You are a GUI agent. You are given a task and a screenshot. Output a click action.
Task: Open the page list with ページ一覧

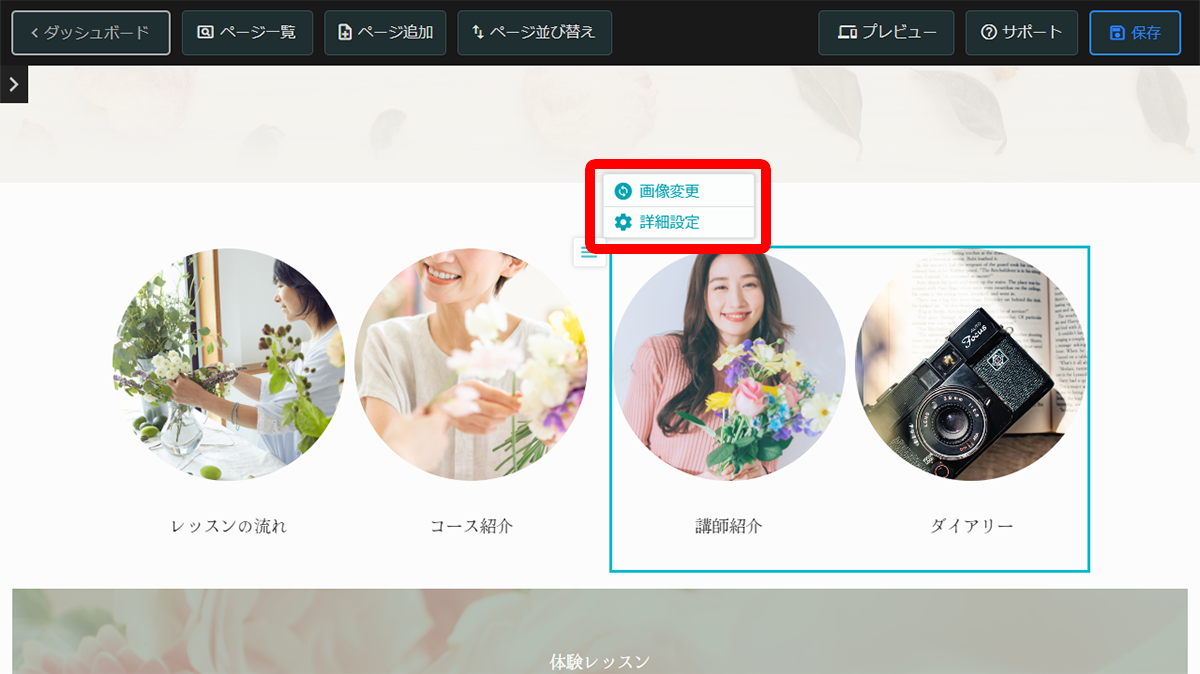[x=247, y=32]
